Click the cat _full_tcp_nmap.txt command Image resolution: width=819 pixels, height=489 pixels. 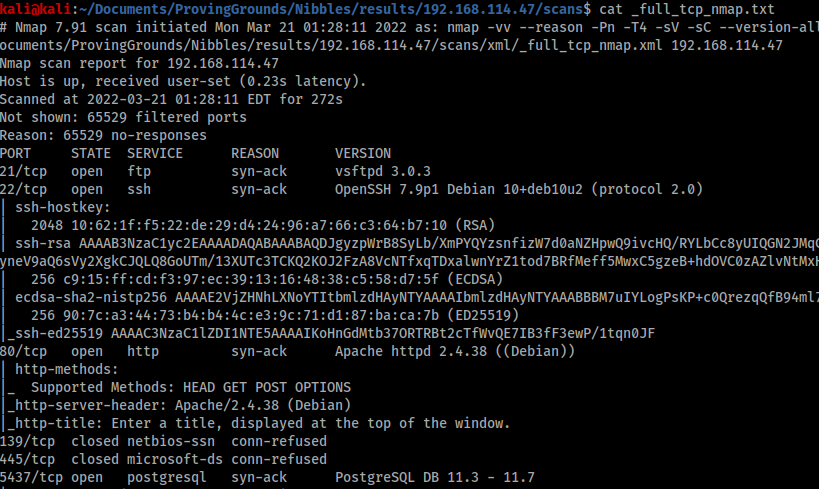(x=687, y=9)
